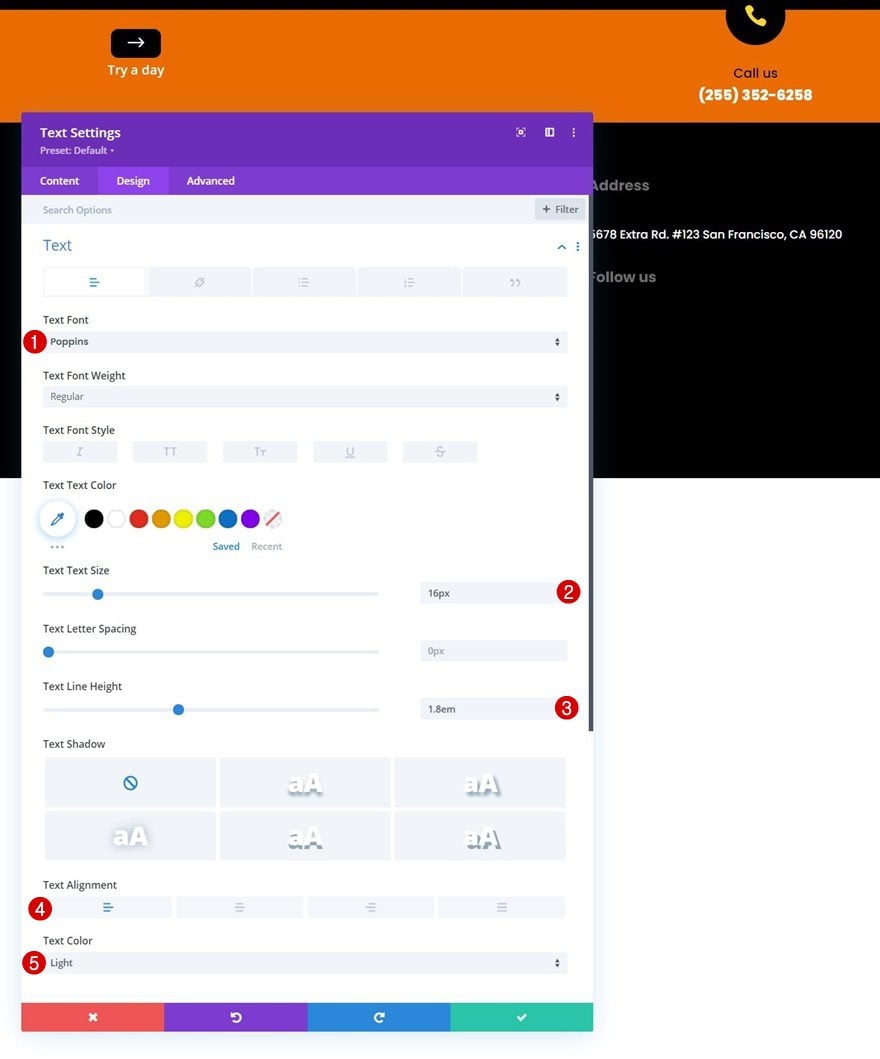This screenshot has height=1059, width=880.
Task: Toggle italic font style
Action: tap(80, 452)
